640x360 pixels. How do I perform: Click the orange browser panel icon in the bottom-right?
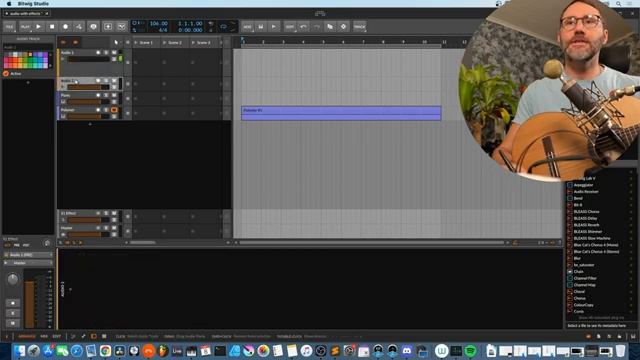(588, 336)
